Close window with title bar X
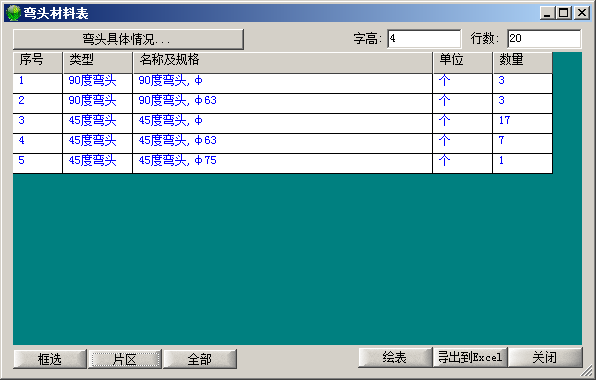596x380 pixels. (x=582, y=13)
